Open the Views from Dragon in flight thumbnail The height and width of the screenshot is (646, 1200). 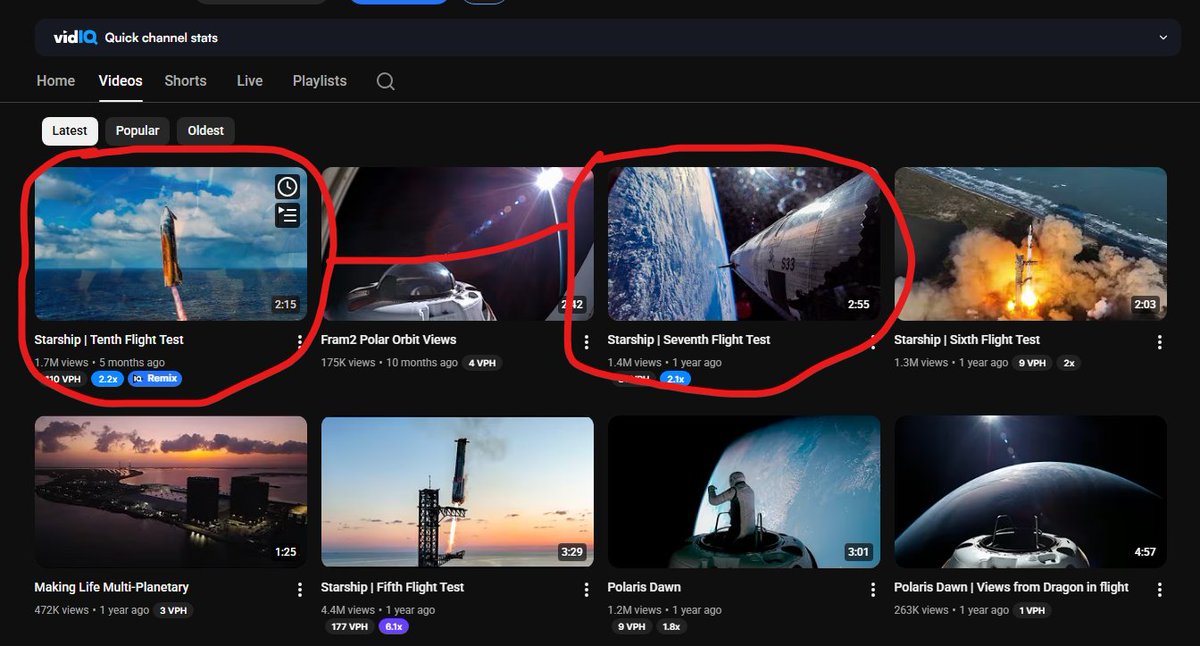pos(1030,492)
